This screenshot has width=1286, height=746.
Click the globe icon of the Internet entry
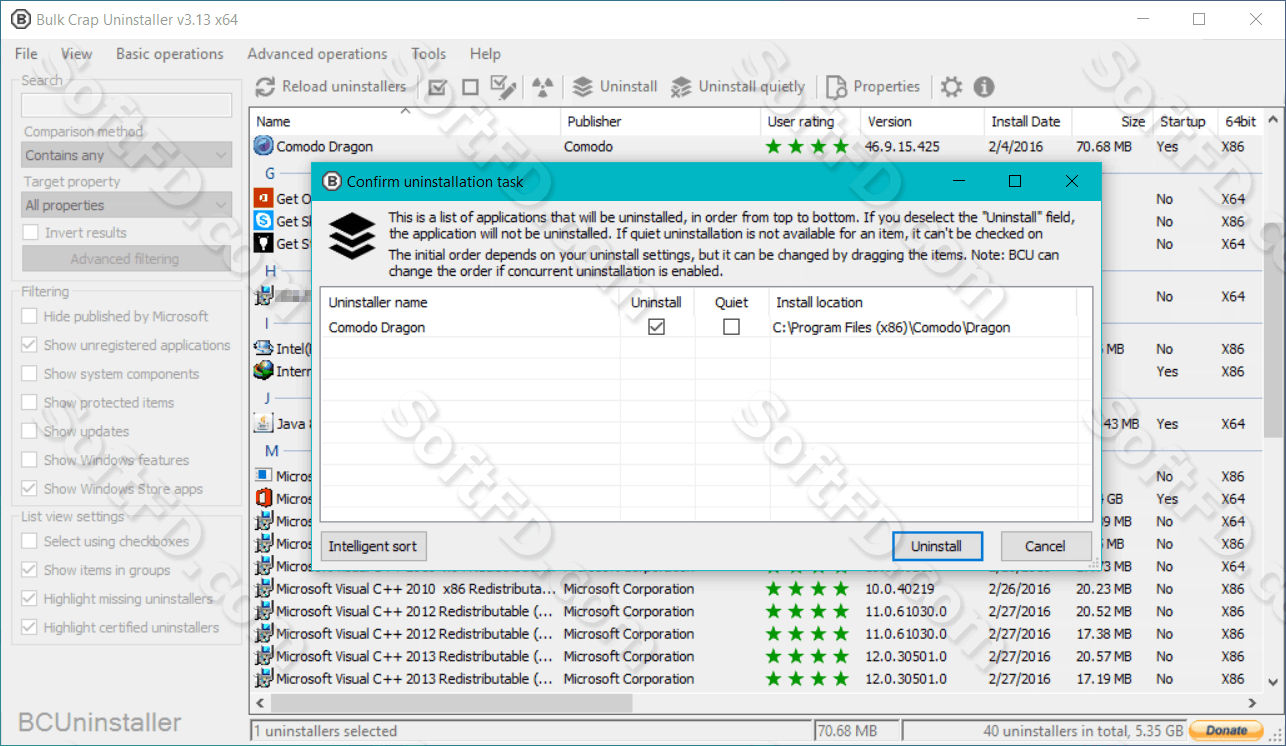point(263,371)
